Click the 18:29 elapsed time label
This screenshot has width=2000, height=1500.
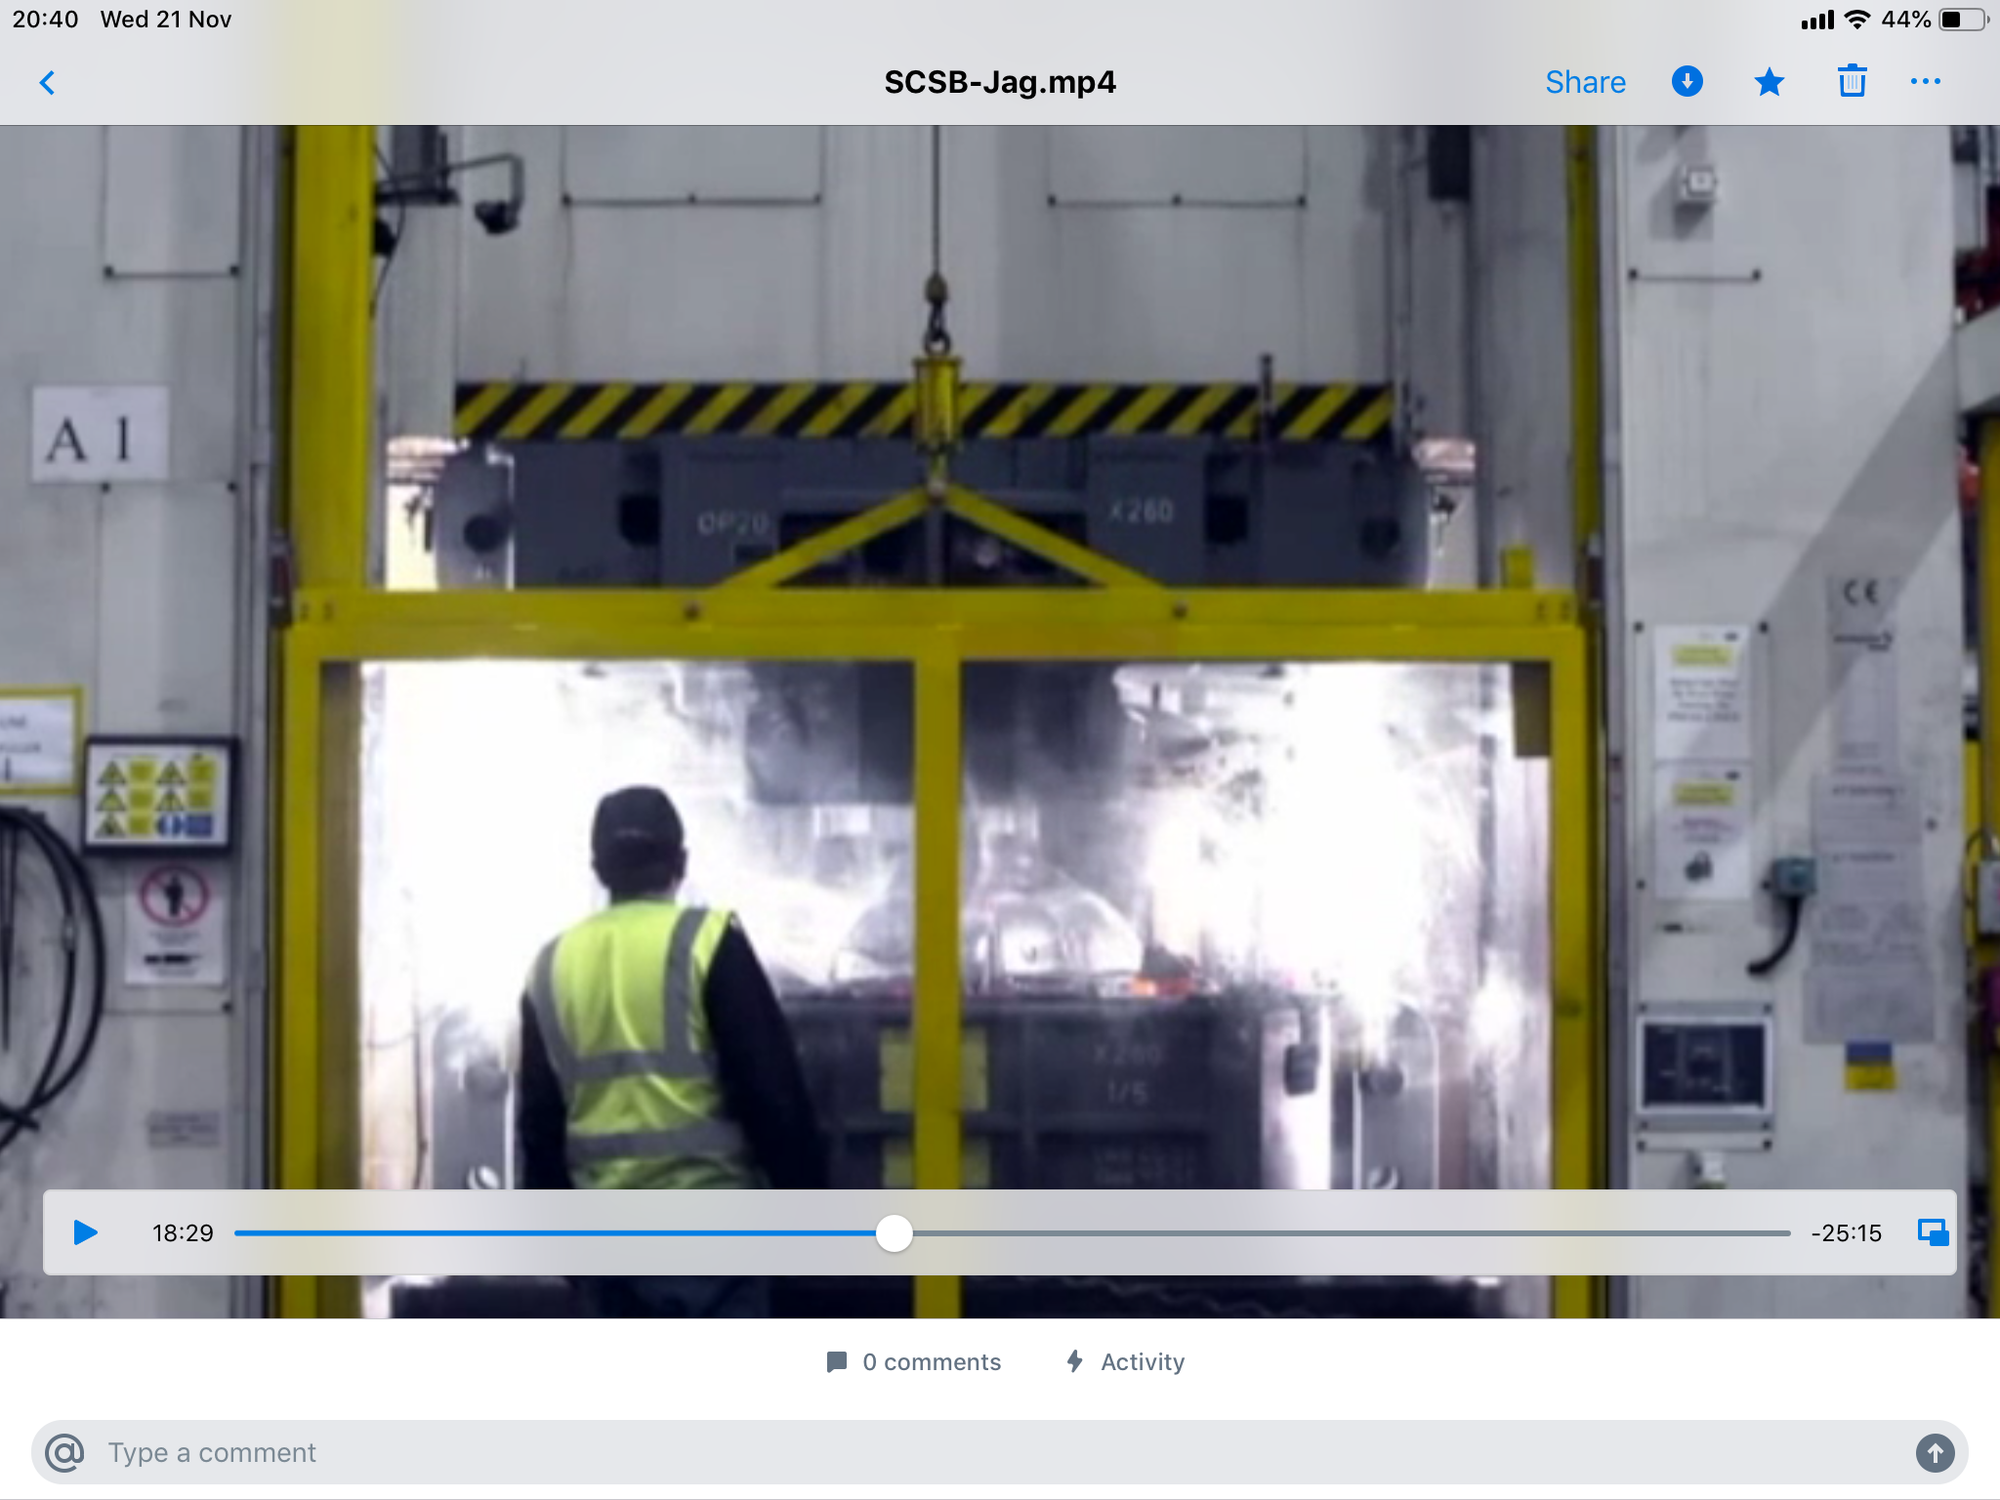(183, 1233)
